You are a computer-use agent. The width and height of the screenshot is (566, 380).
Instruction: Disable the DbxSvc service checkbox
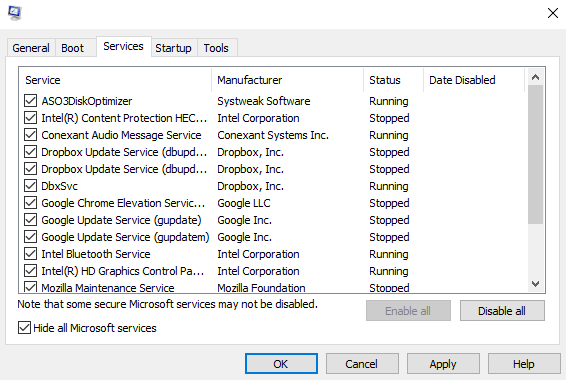click(31, 186)
